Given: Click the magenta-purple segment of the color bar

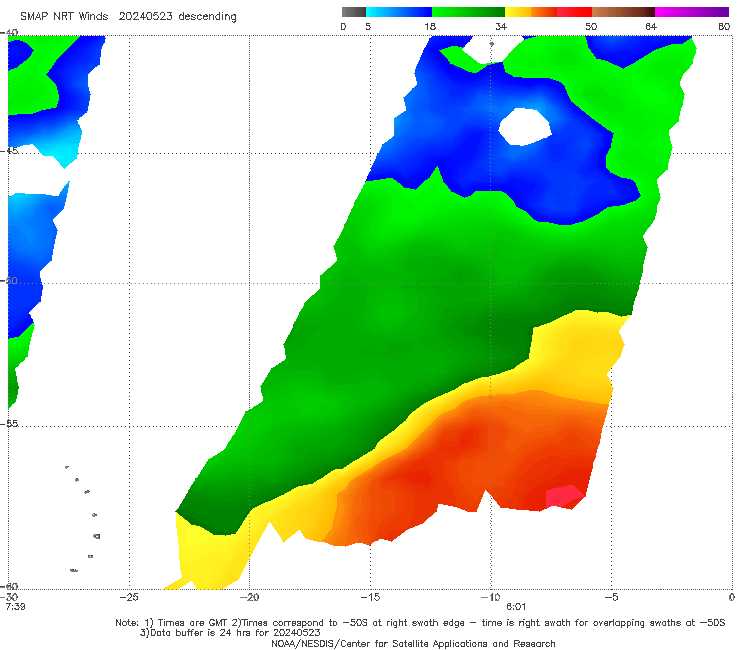Looking at the screenshot, I should pos(692,12).
